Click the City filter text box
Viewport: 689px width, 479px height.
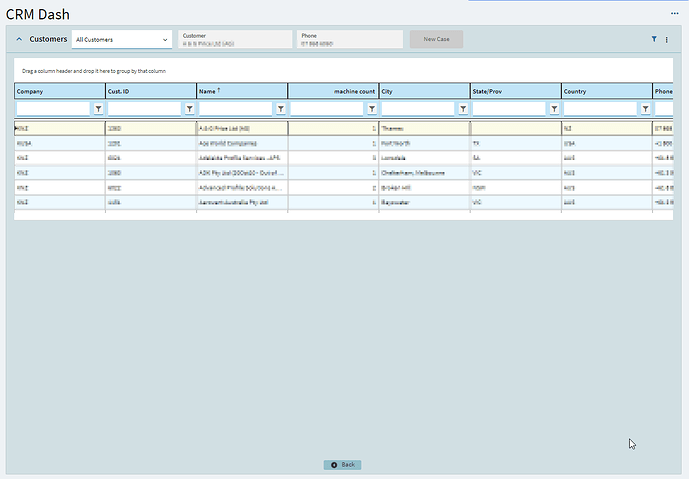click(418, 109)
